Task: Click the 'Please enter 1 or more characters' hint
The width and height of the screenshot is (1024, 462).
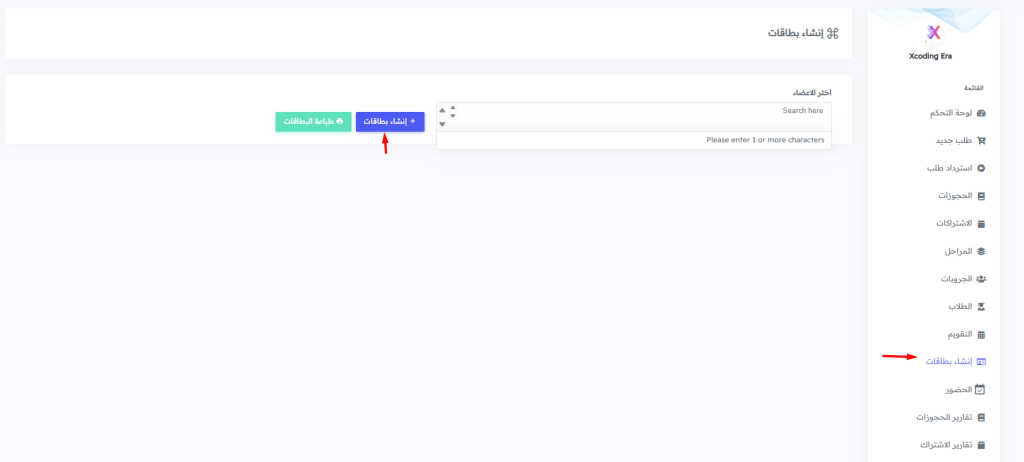Action: (765, 140)
